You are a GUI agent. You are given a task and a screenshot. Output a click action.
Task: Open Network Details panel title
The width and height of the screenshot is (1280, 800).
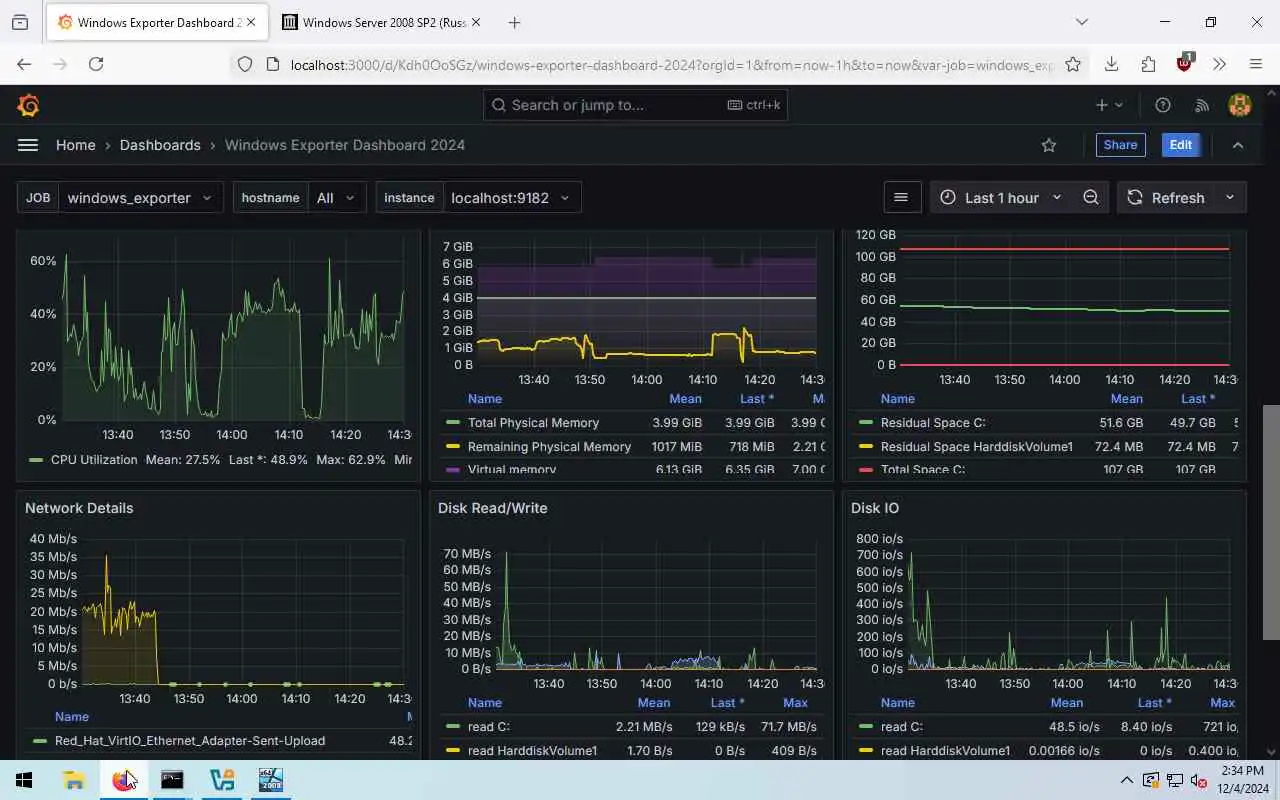pos(79,508)
